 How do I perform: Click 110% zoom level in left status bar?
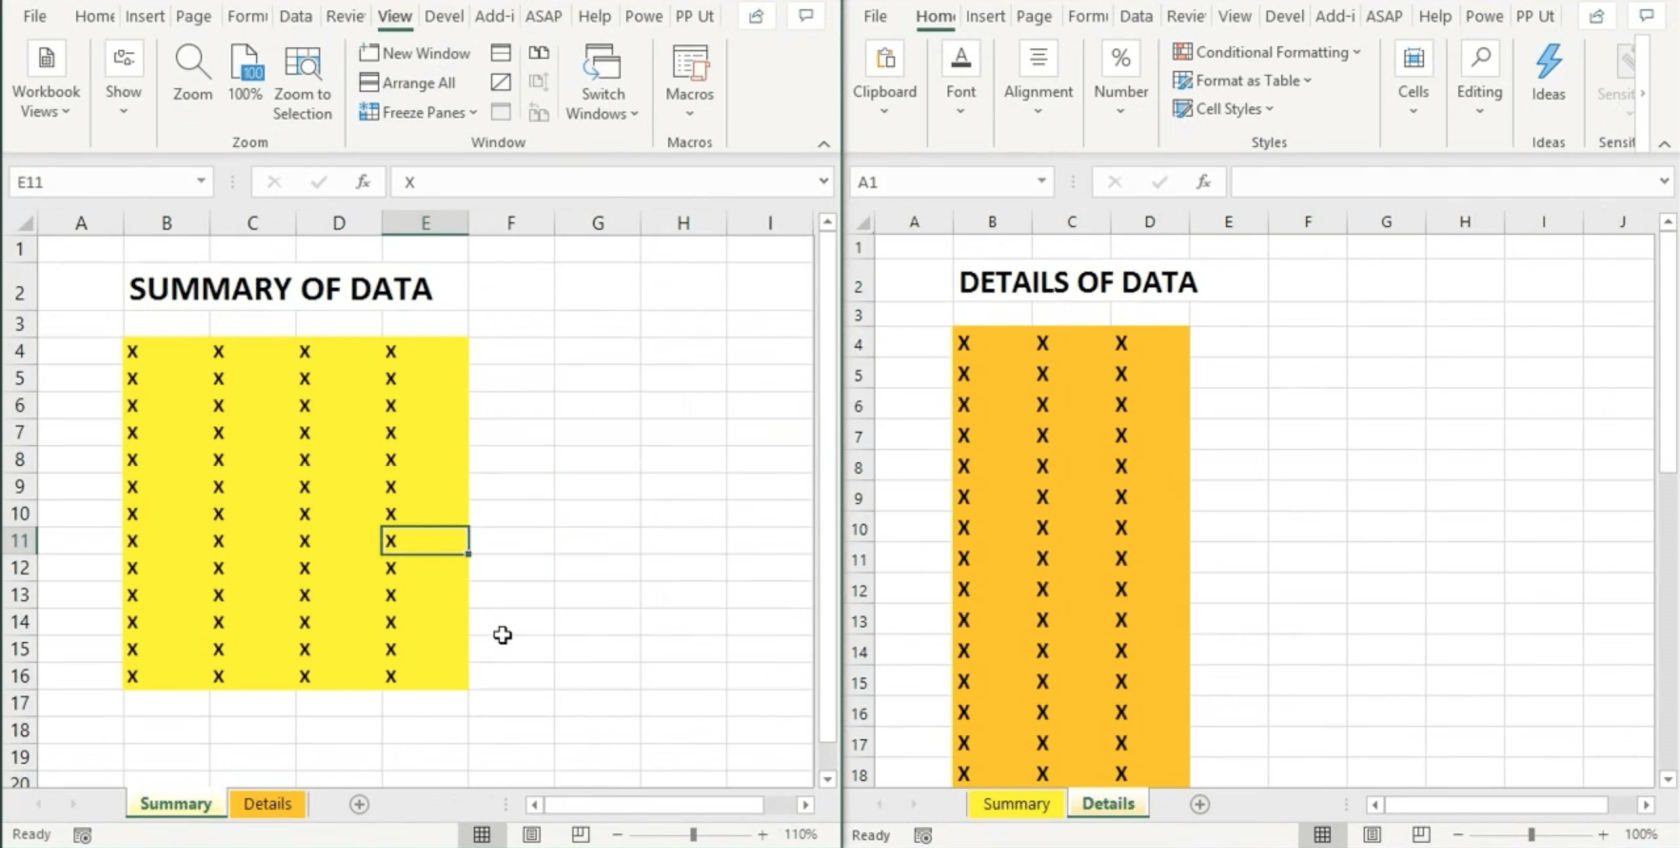[x=800, y=834]
